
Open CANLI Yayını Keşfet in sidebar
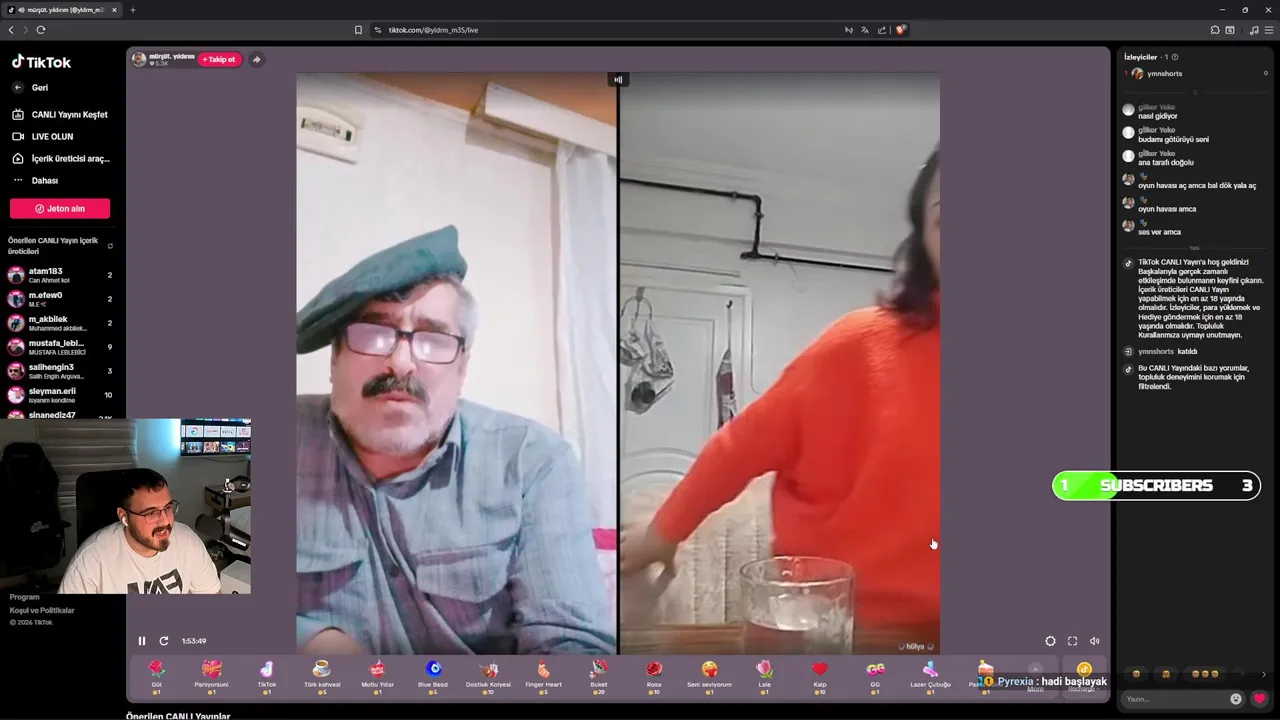(60, 114)
